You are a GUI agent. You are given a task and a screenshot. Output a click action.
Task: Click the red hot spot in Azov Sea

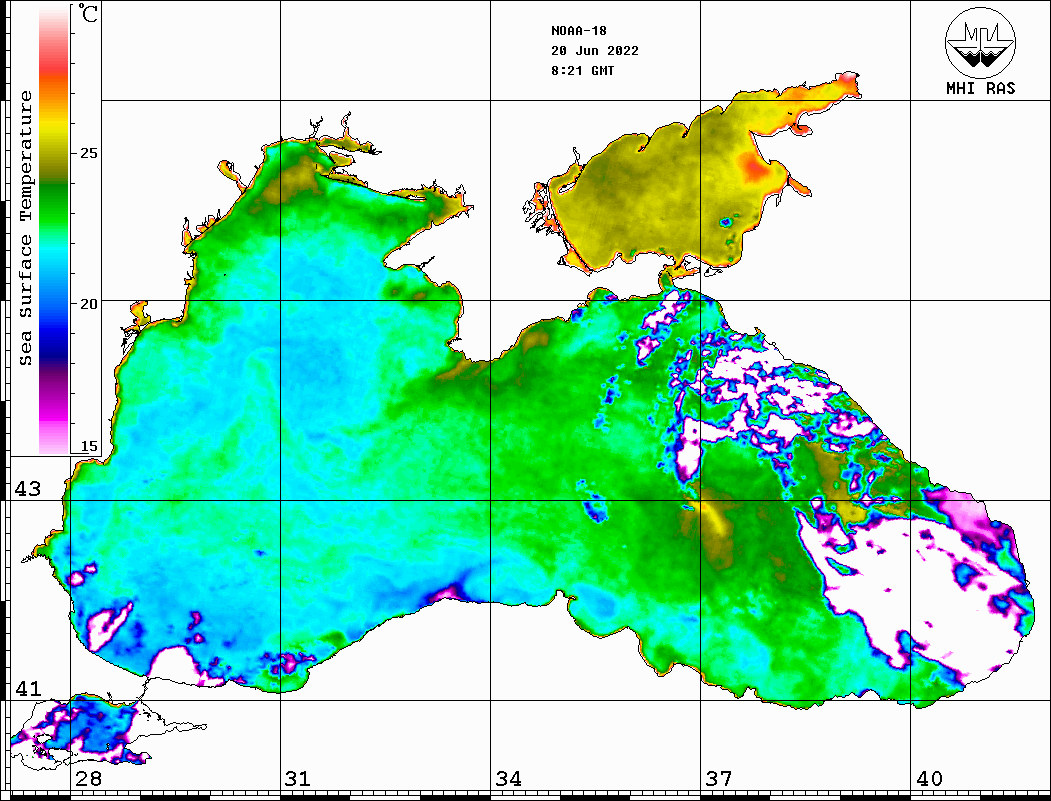pyautogui.click(x=755, y=168)
